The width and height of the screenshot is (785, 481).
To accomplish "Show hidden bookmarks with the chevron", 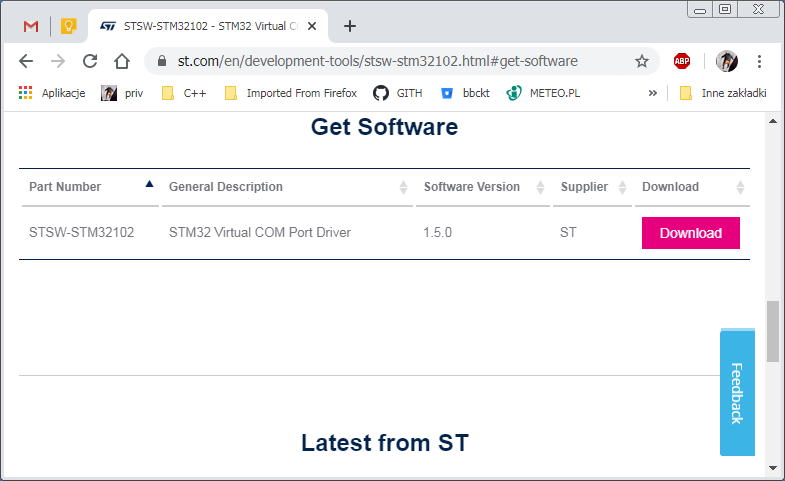I will coord(653,93).
